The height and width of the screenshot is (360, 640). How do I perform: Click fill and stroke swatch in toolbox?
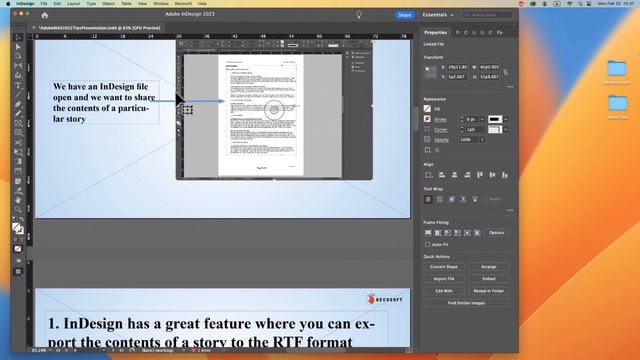coord(18,229)
